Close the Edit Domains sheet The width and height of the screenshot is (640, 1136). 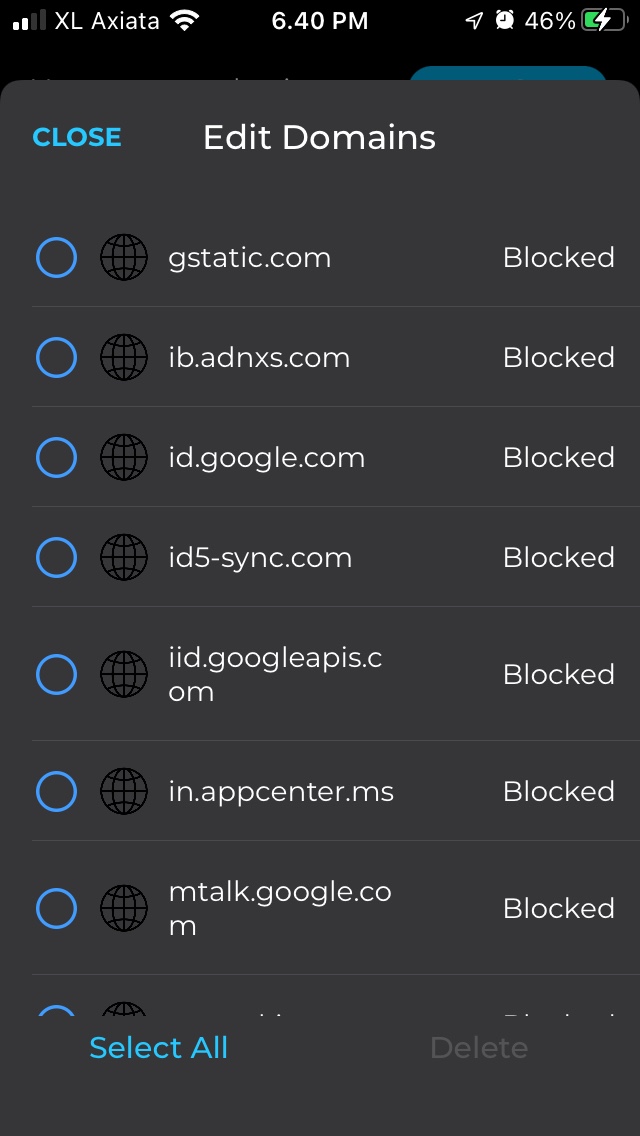click(x=77, y=137)
